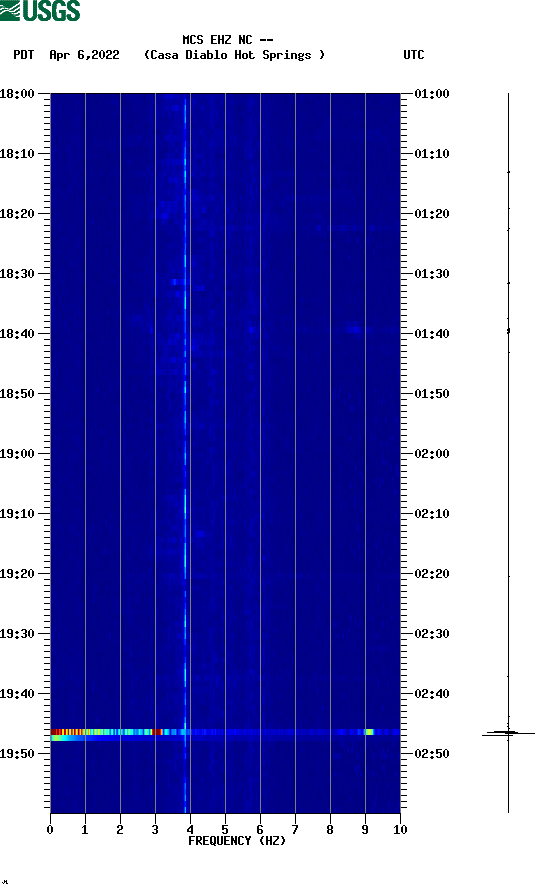Click the 18:50 PDT time label
The width and height of the screenshot is (552, 893).
point(17,394)
